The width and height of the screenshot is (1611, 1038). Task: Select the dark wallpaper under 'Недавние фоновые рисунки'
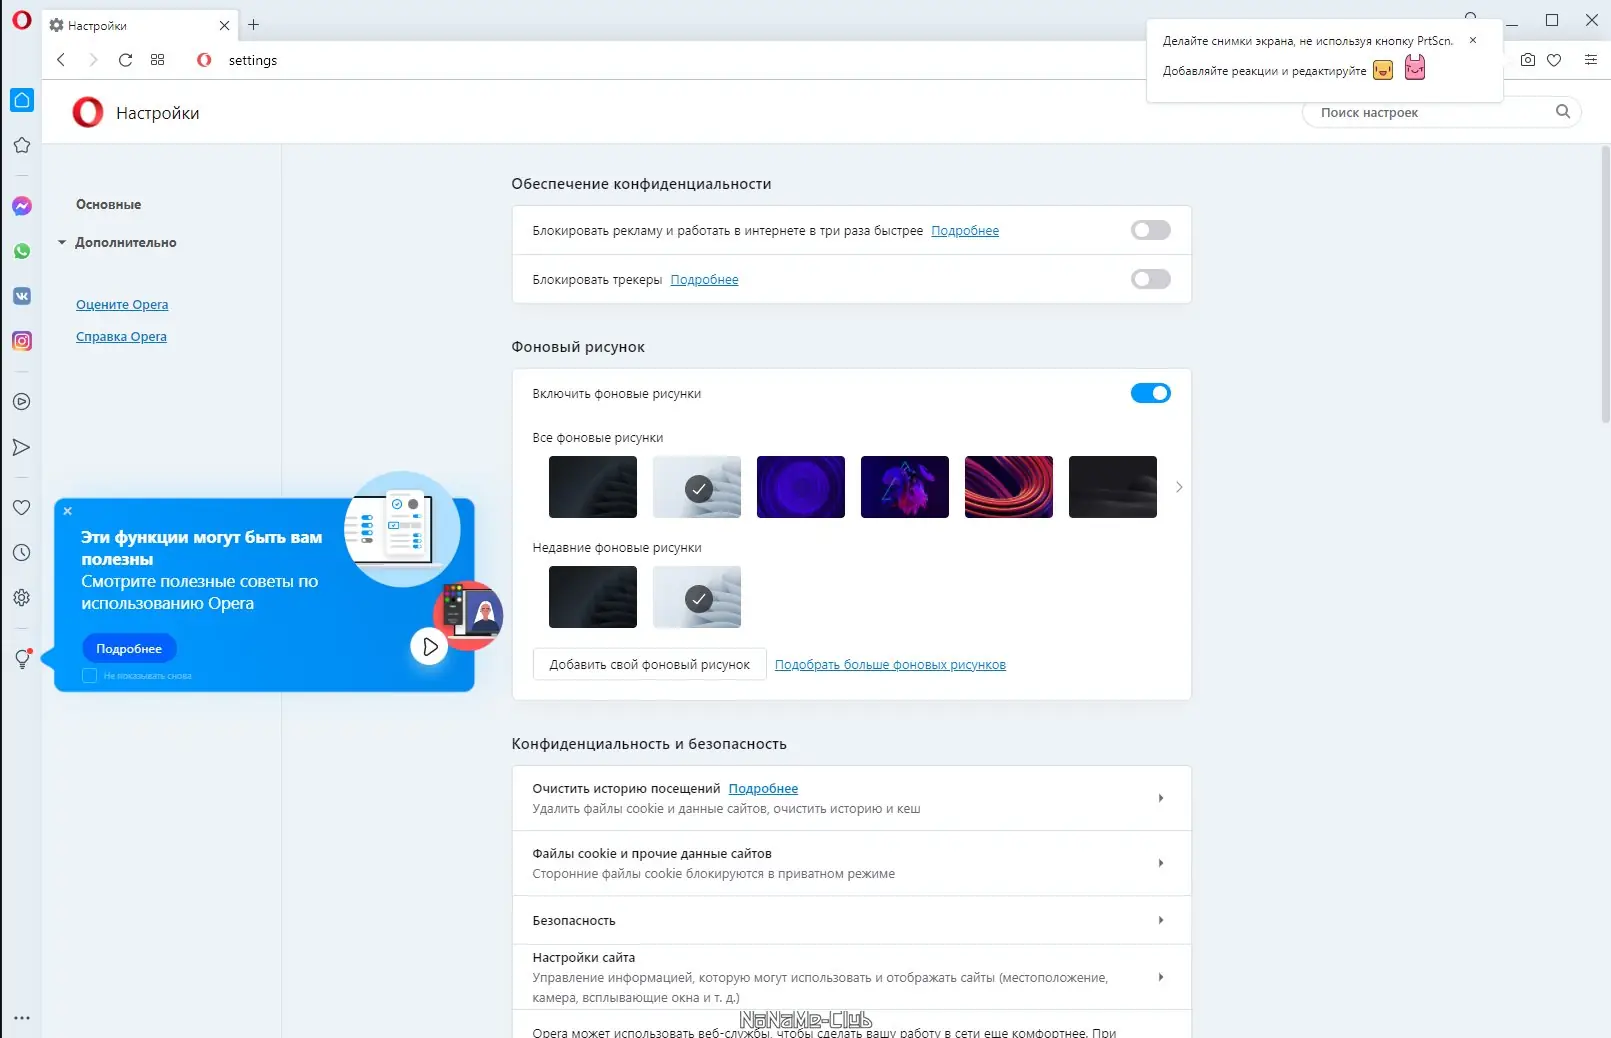(593, 597)
